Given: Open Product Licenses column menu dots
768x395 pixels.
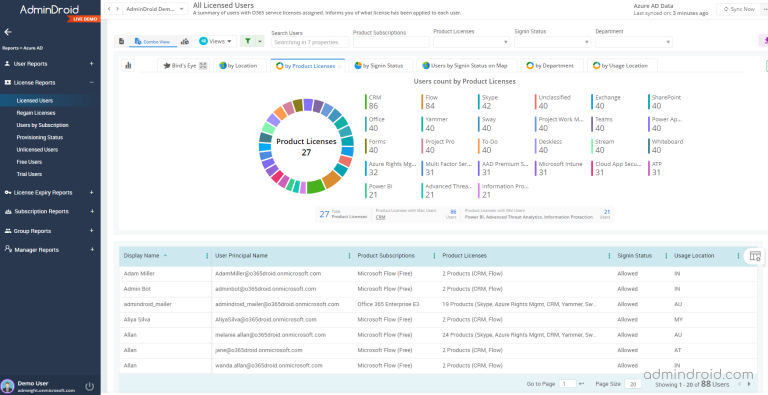Looking at the screenshot, I should pyautogui.click(x=610, y=256).
